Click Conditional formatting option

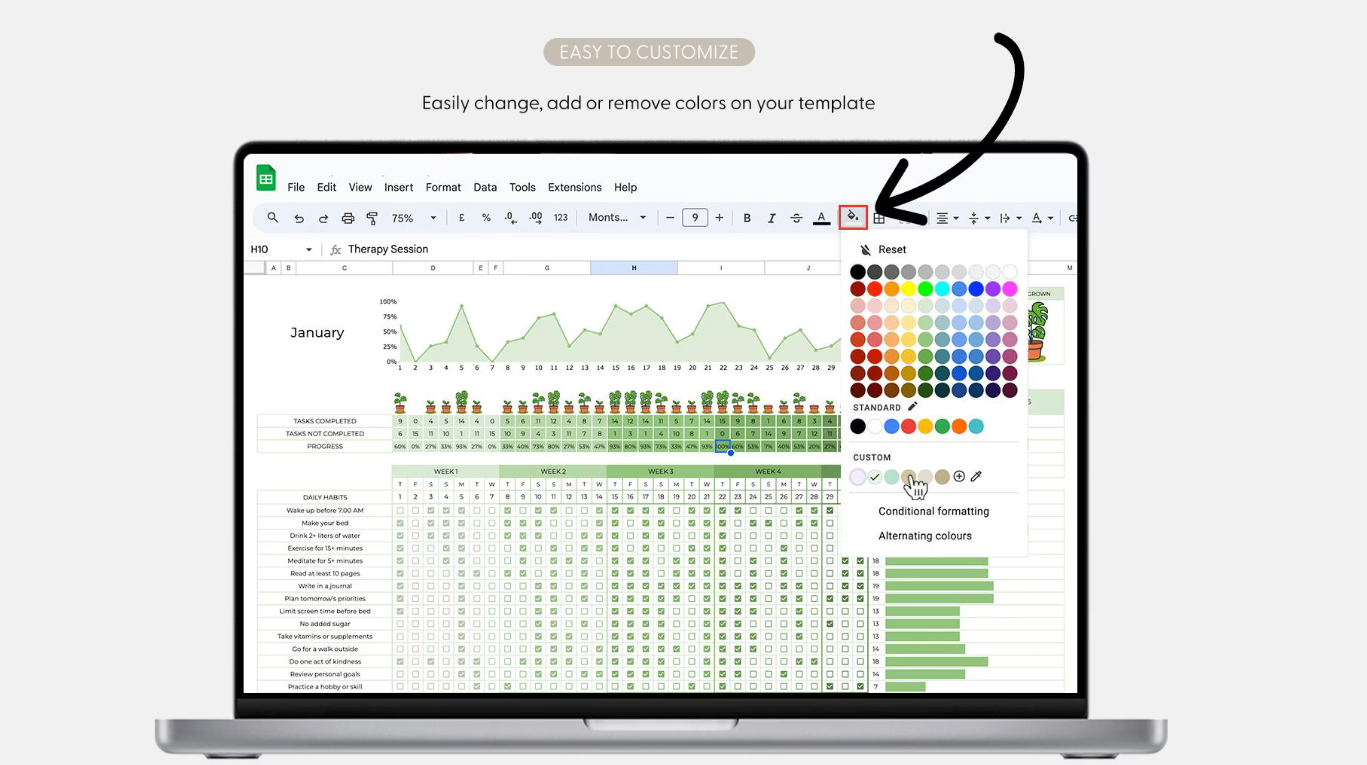pyautogui.click(x=933, y=511)
